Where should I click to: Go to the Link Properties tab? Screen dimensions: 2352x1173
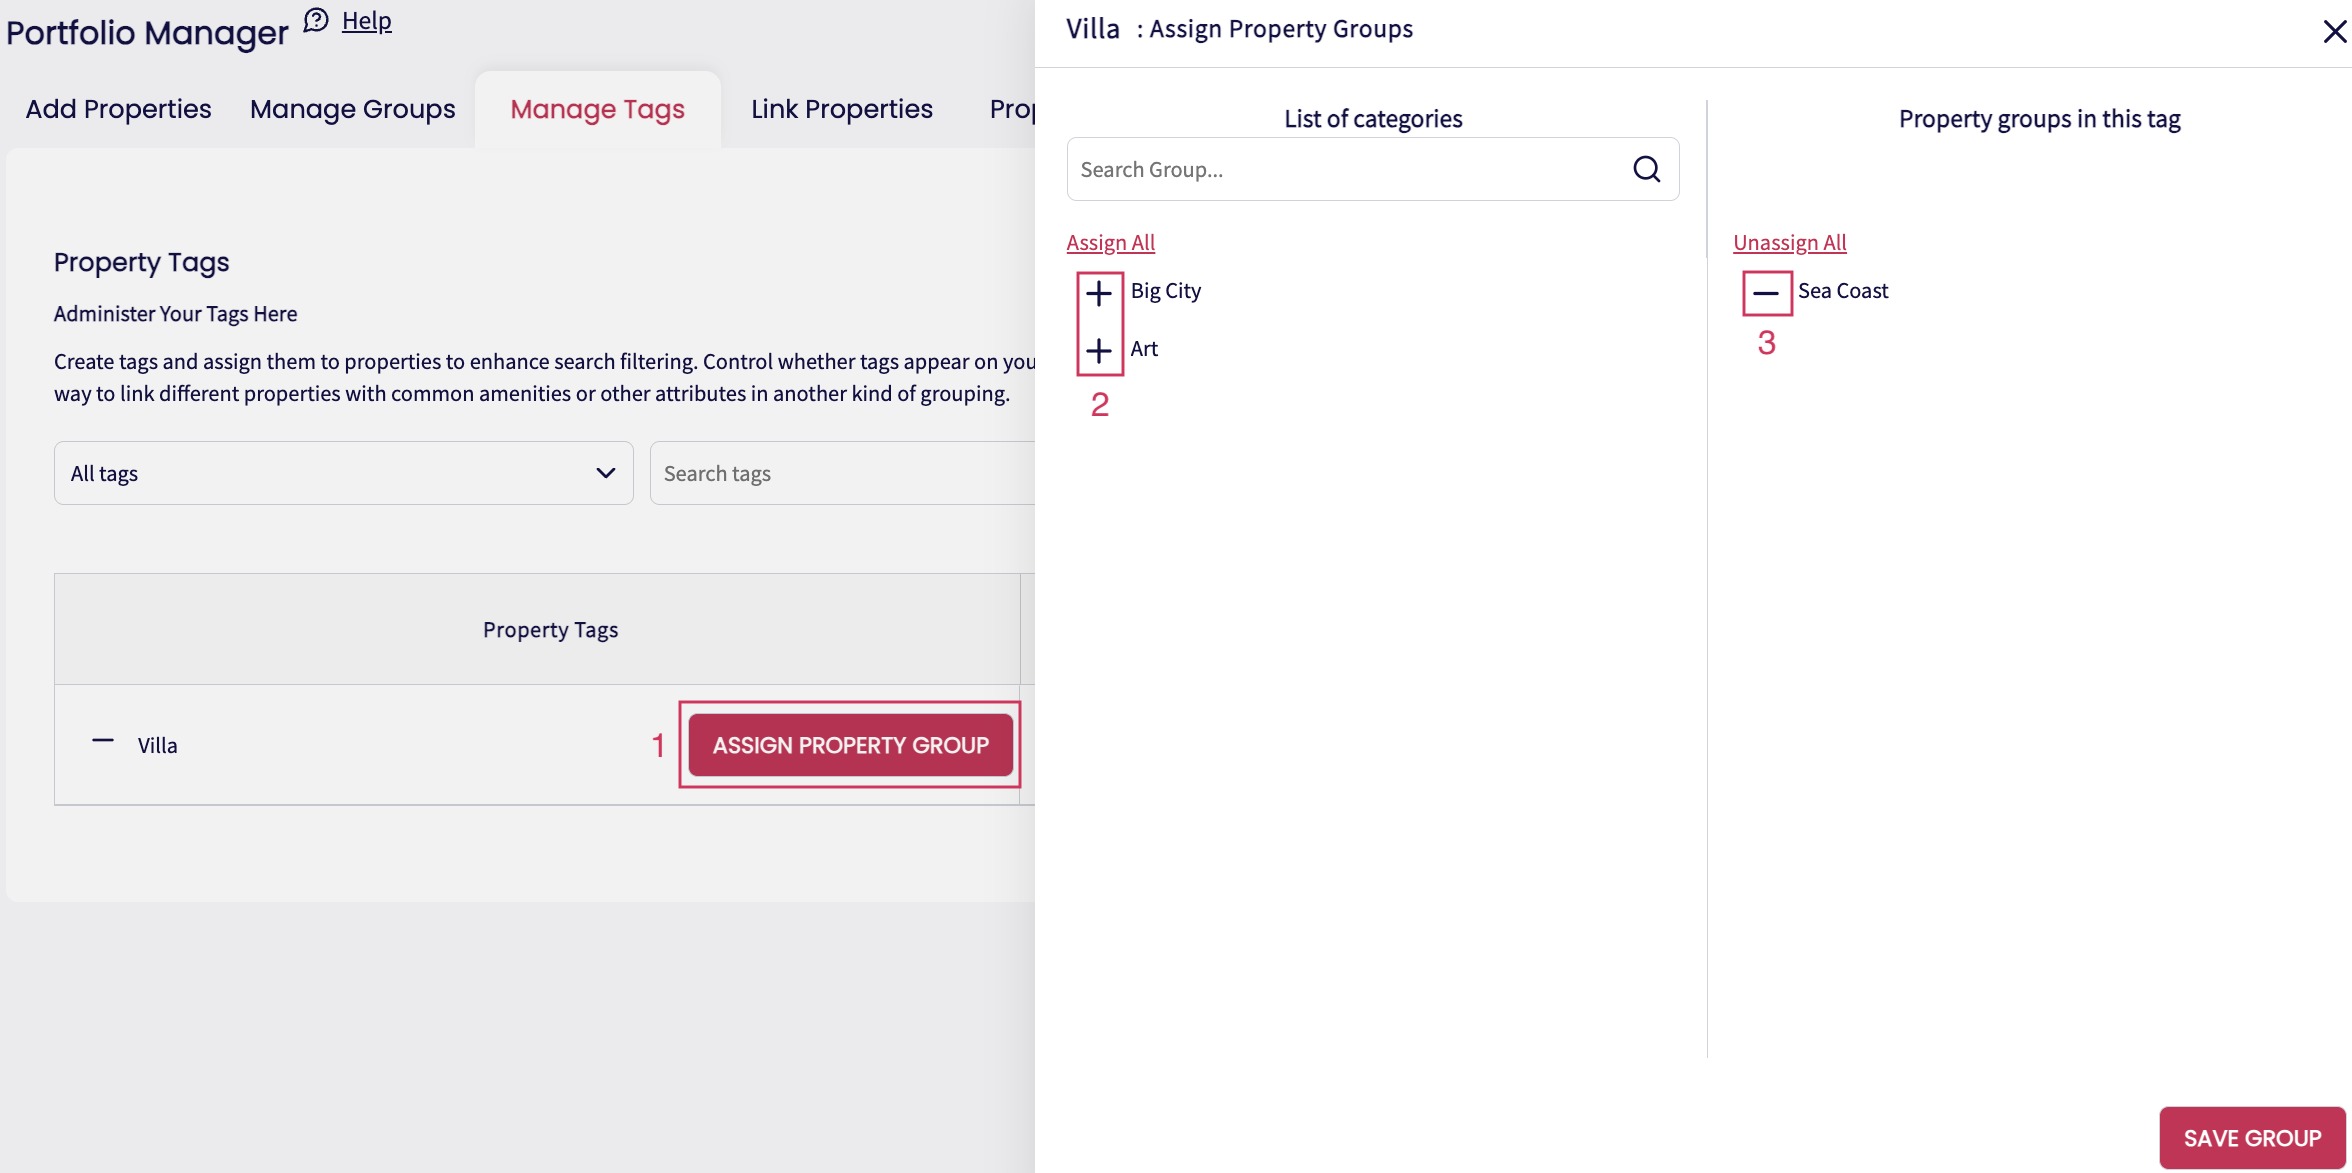(x=841, y=109)
